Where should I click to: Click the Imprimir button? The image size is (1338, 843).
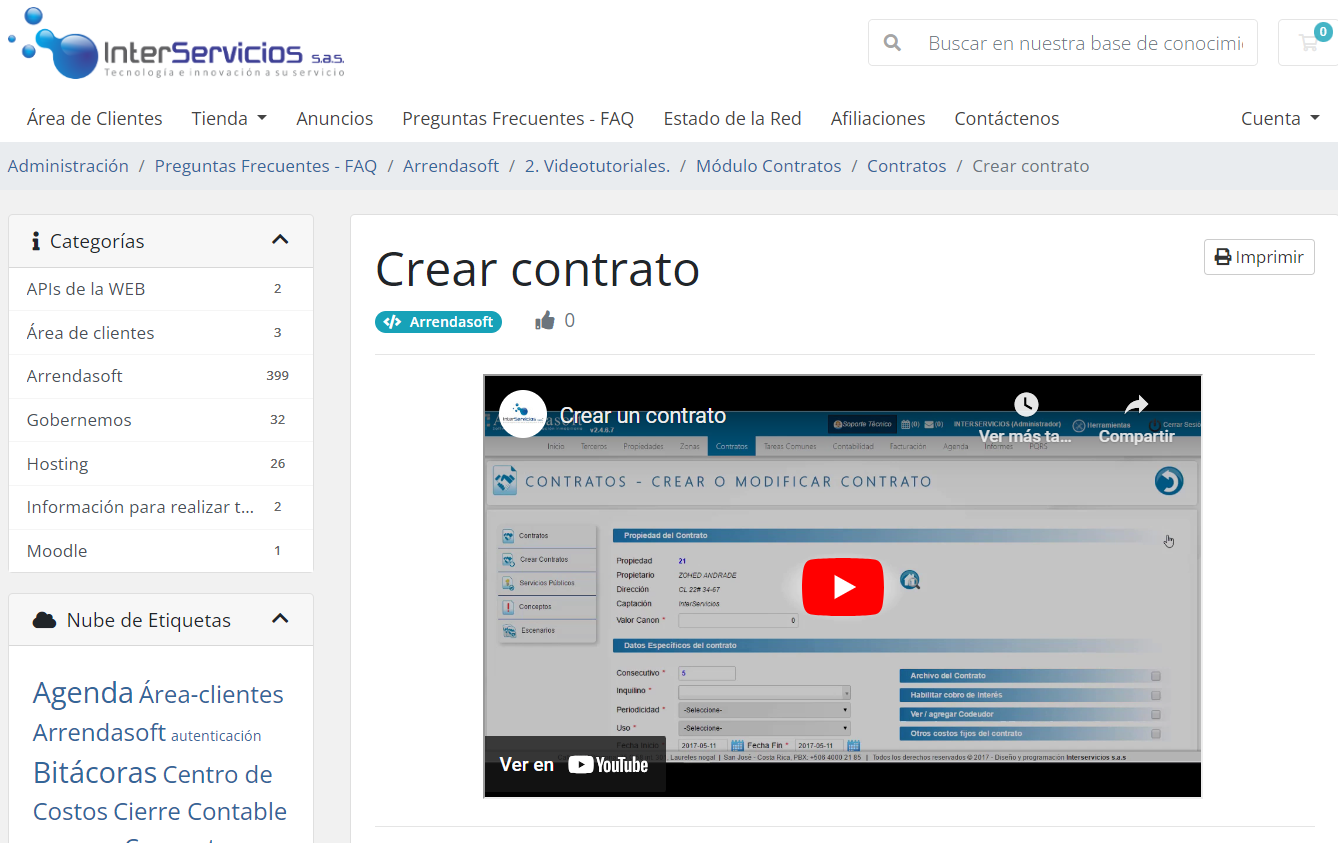pos(1259,257)
